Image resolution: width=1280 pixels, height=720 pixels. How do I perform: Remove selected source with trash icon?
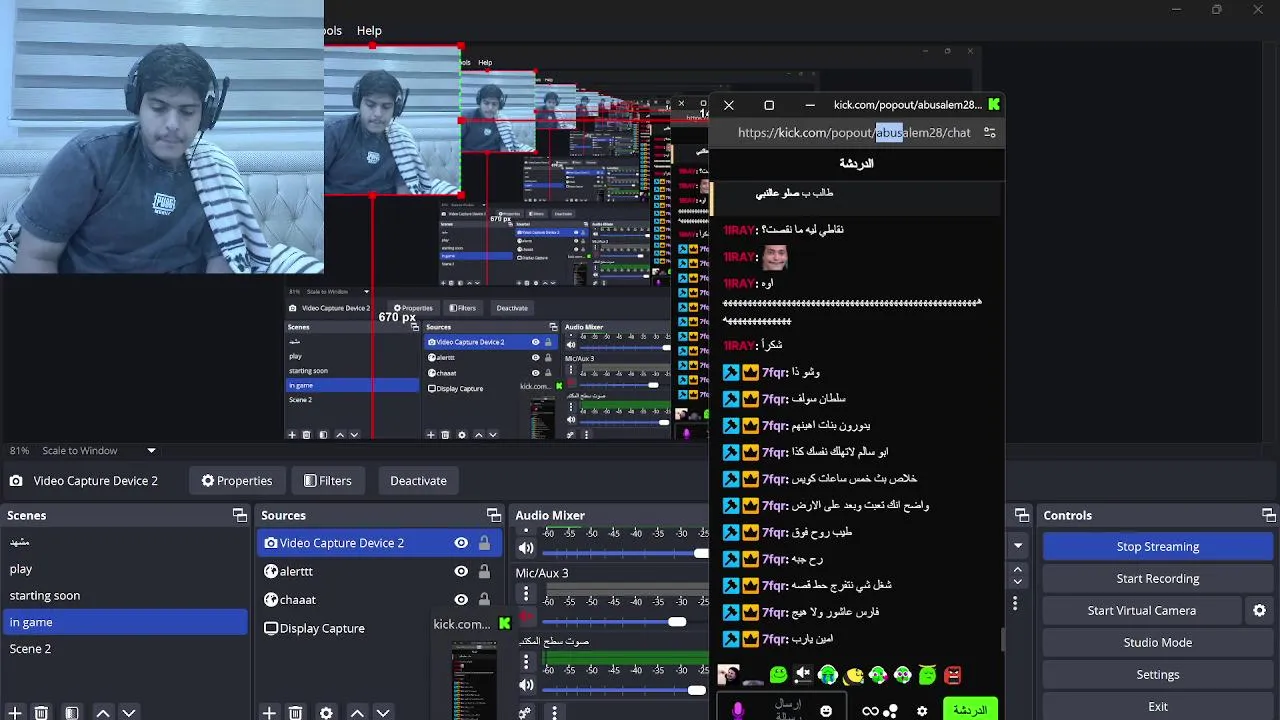click(x=296, y=713)
